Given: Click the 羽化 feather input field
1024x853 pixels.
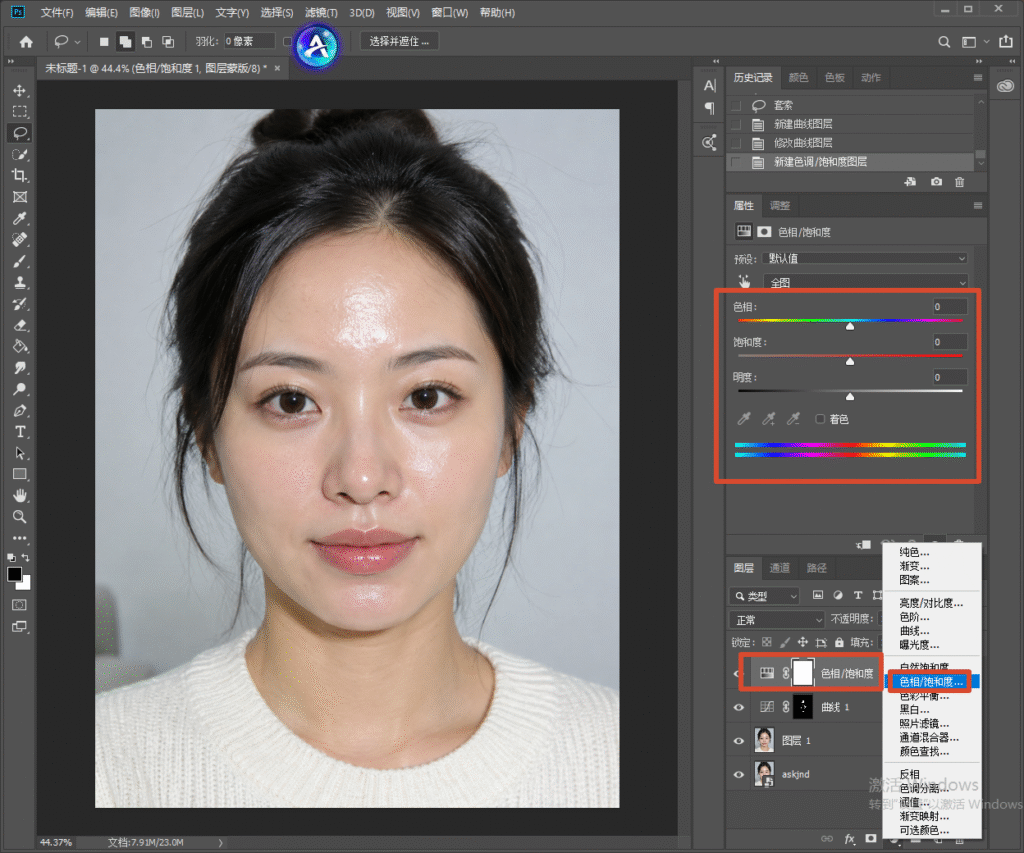Looking at the screenshot, I should pos(249,42).
